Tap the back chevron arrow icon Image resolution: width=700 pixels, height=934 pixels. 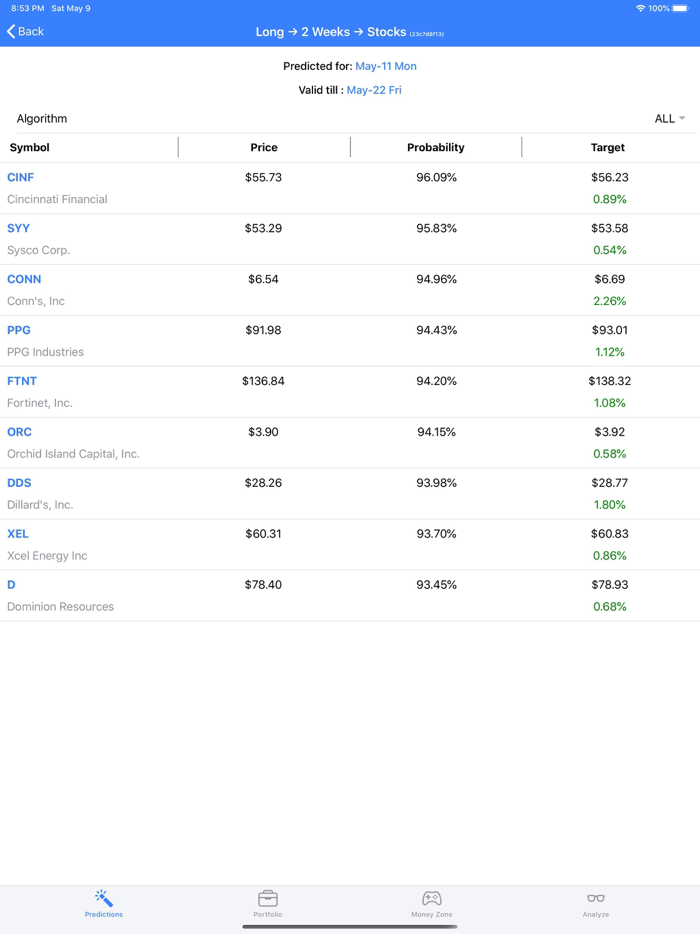tap(10, 31)
